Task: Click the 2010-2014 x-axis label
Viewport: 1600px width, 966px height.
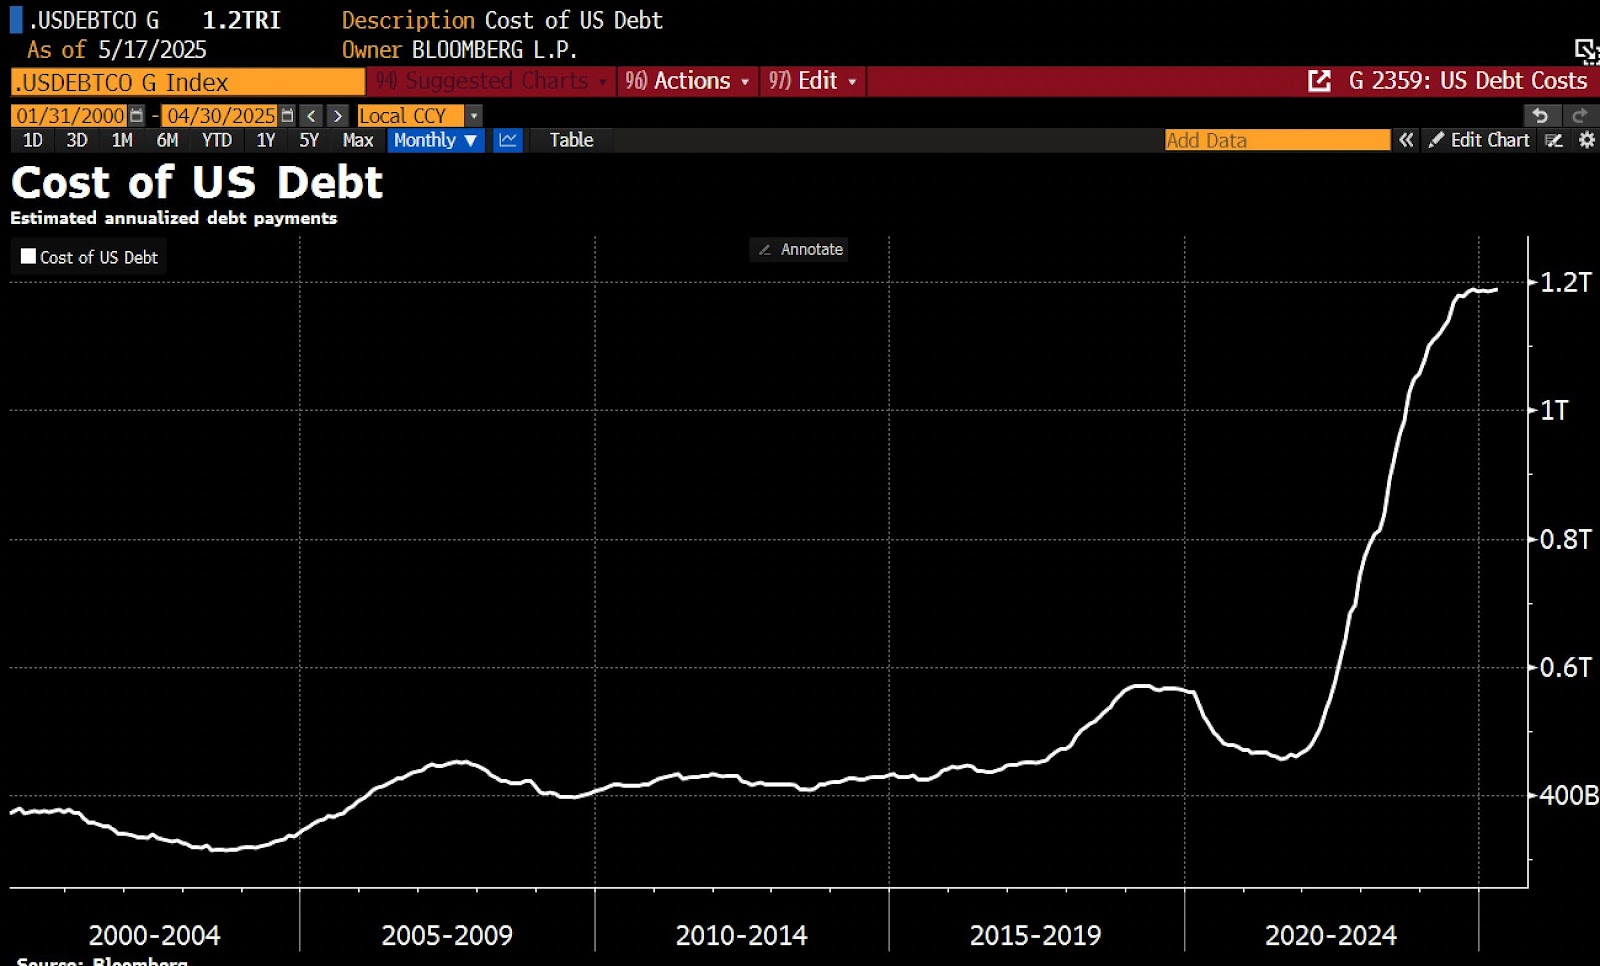Action: pos(741,935)
